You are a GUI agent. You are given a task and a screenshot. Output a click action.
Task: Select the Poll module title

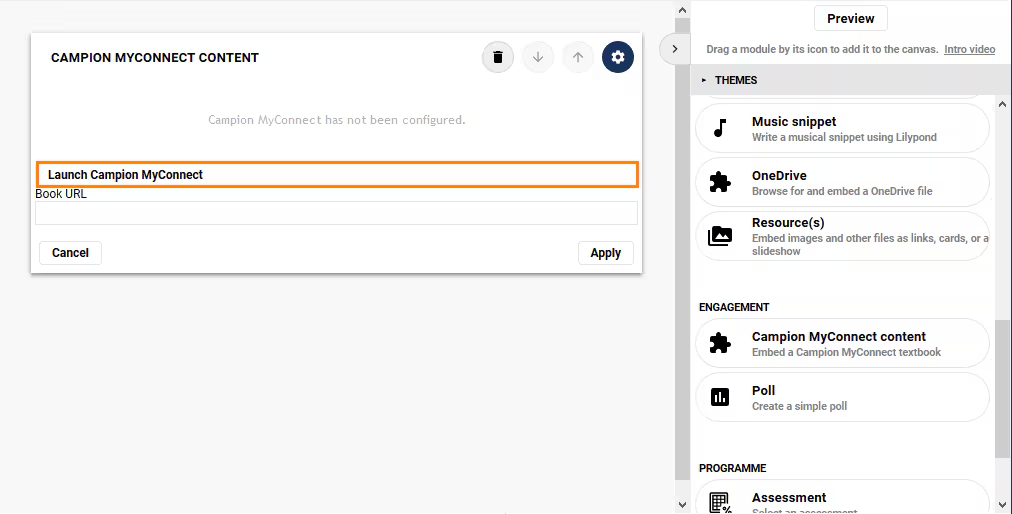(x=764, y=391)
